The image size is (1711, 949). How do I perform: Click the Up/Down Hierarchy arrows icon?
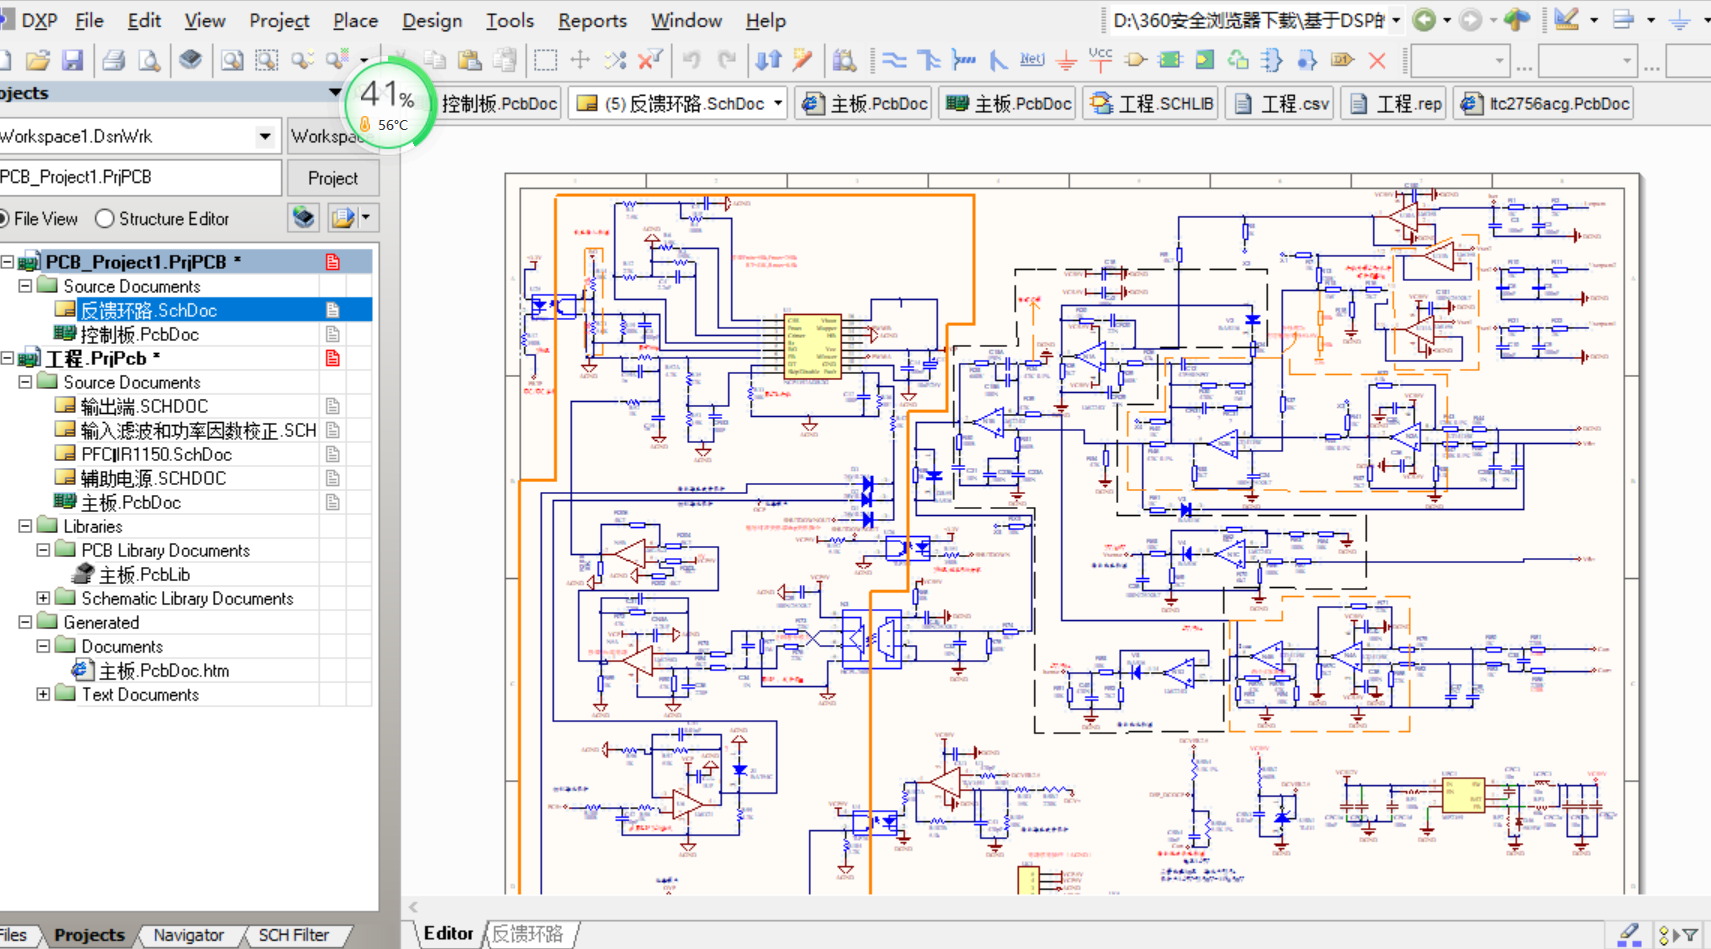(x=768, y=61)
